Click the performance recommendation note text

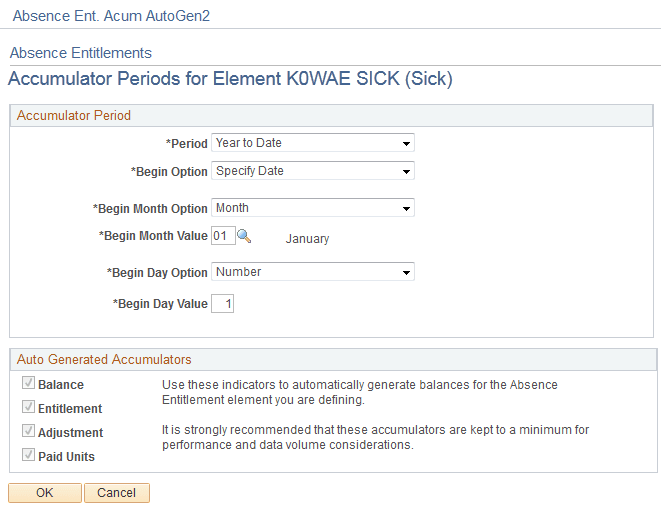[x=375, y=438]
